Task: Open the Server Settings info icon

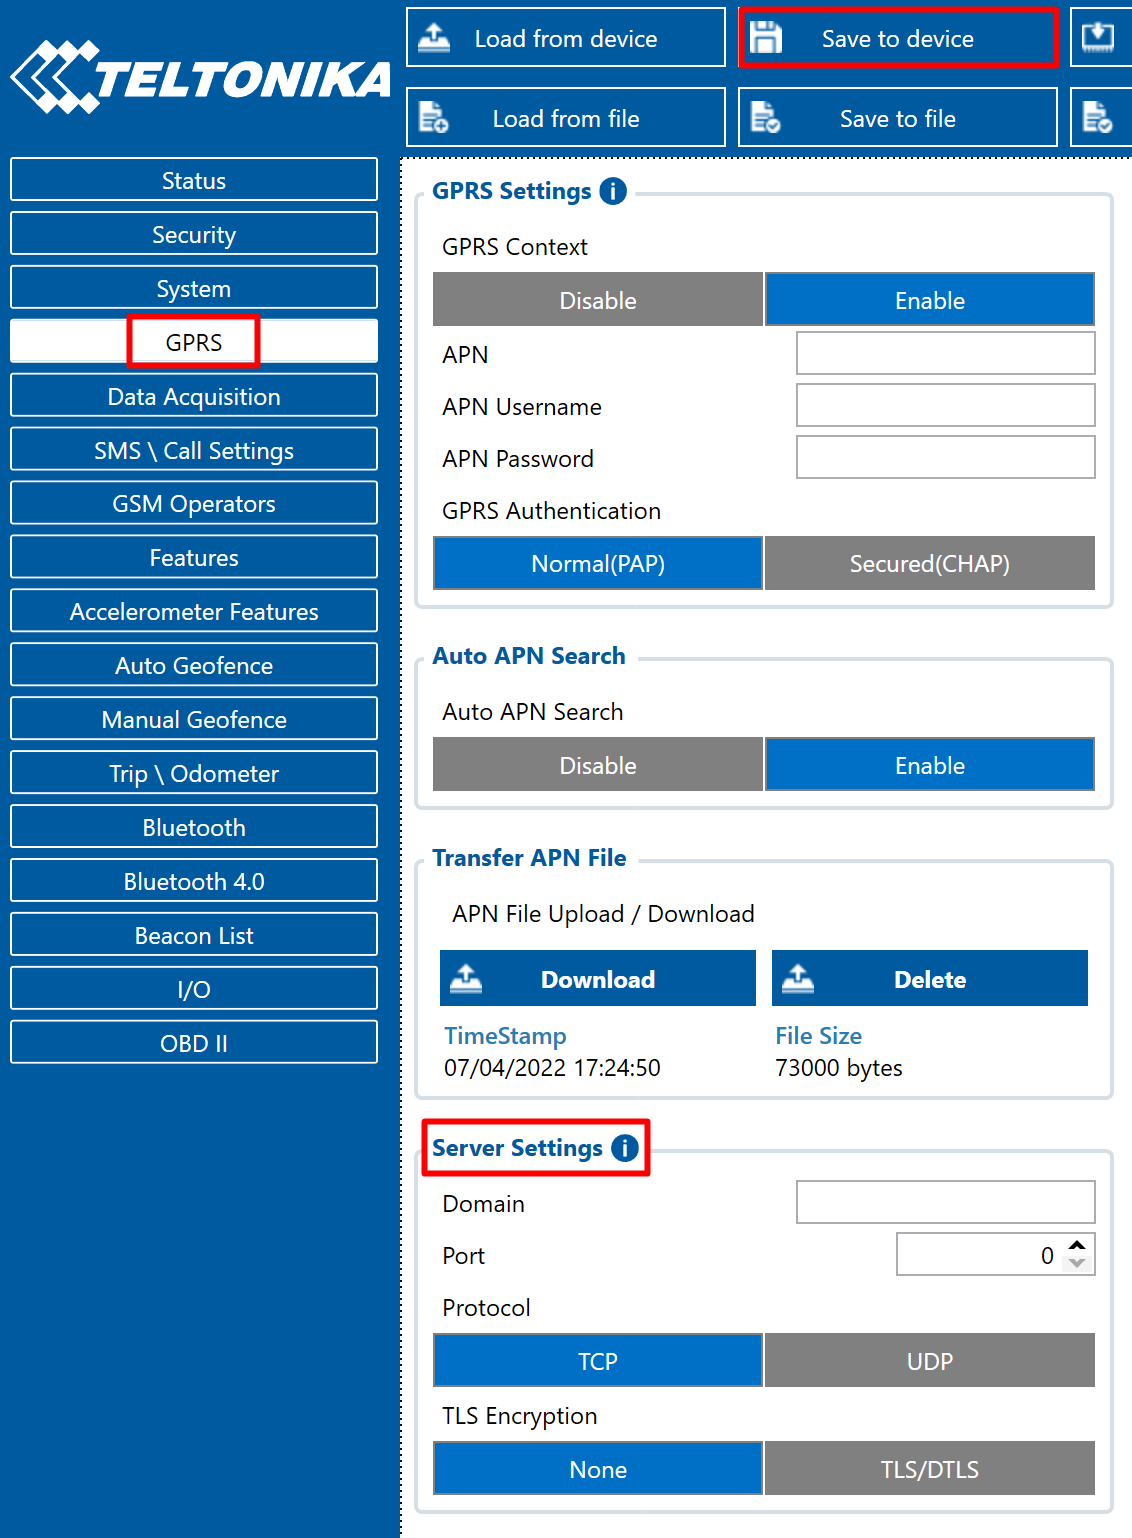Action: coord(625,1148)
